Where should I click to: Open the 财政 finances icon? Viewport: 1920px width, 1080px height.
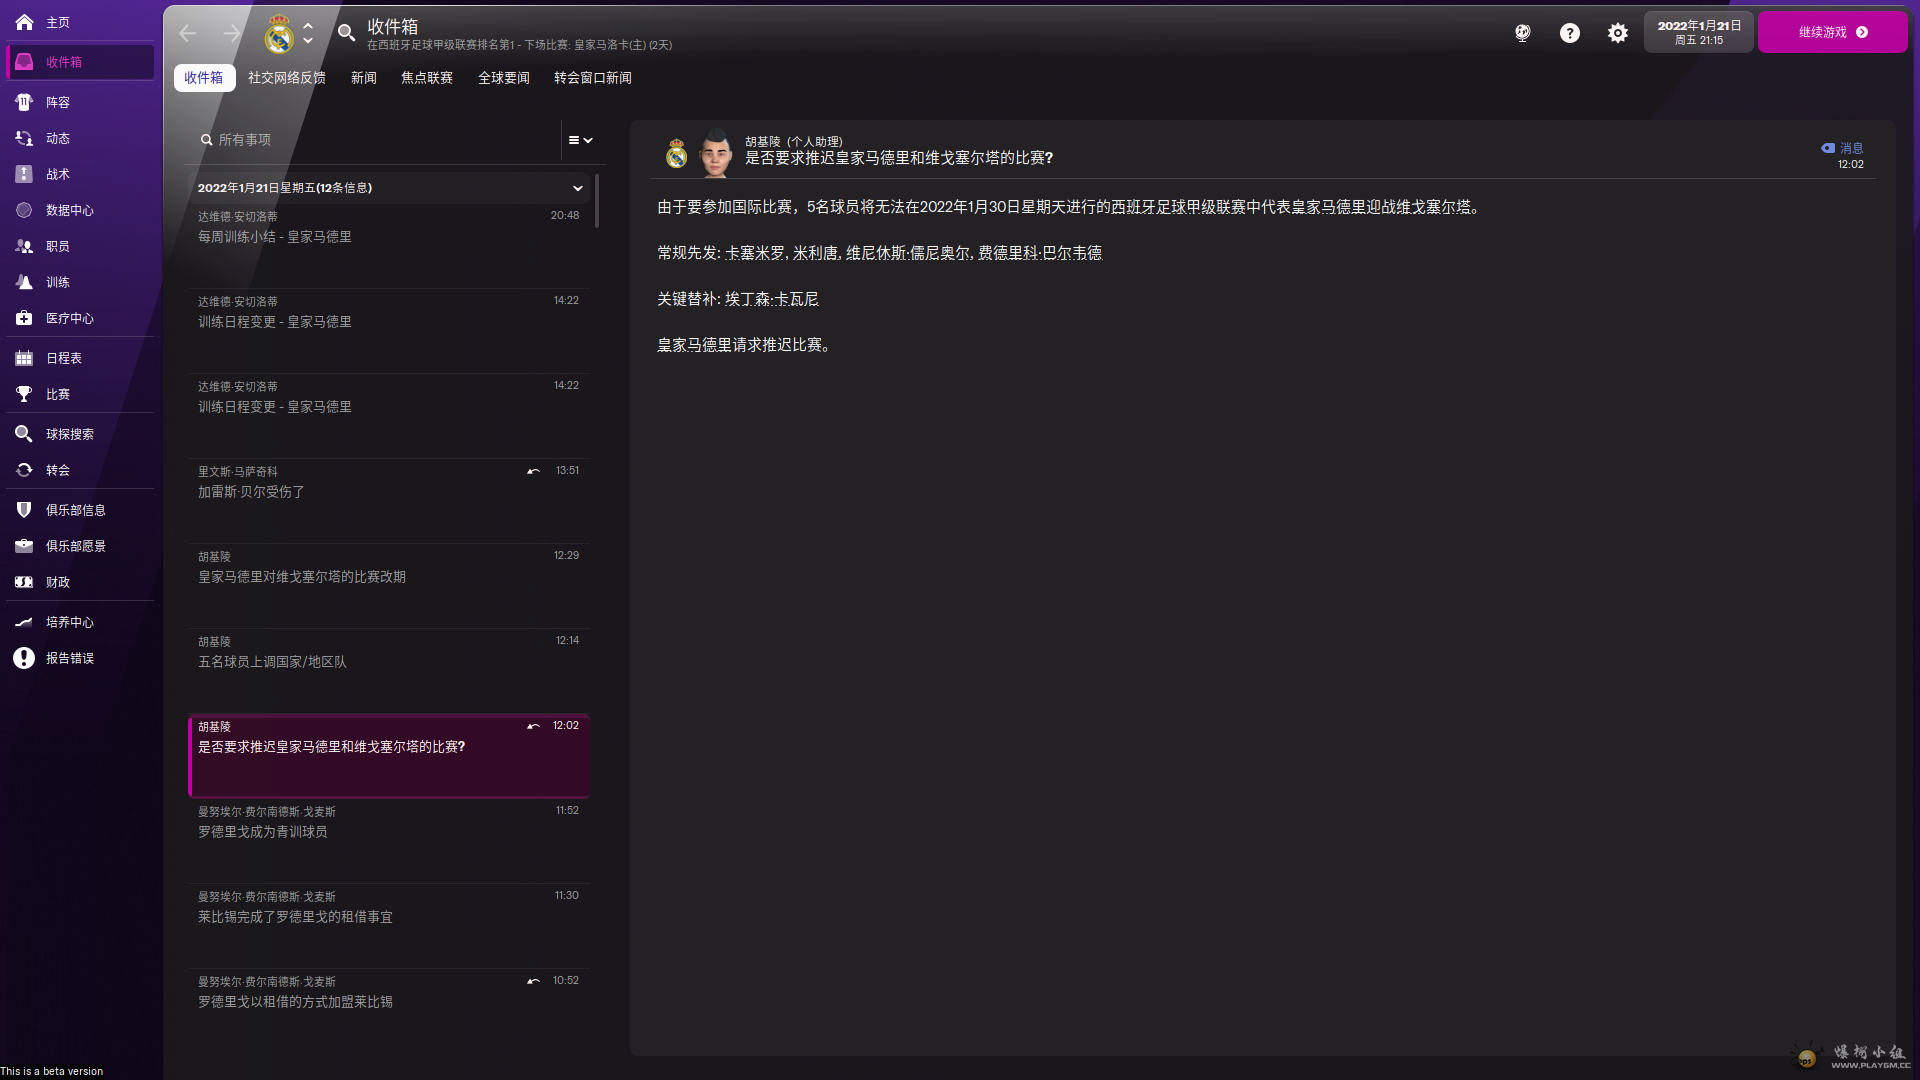pos(24,582)
